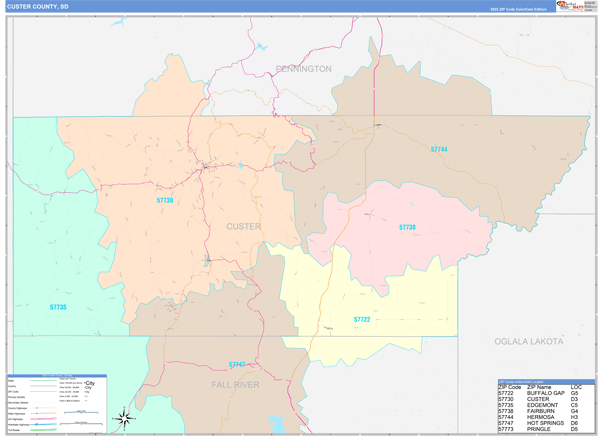Click the Custer city marker at highway junction
The height and width of the screenshot is (436, 600).
point(205,166)
